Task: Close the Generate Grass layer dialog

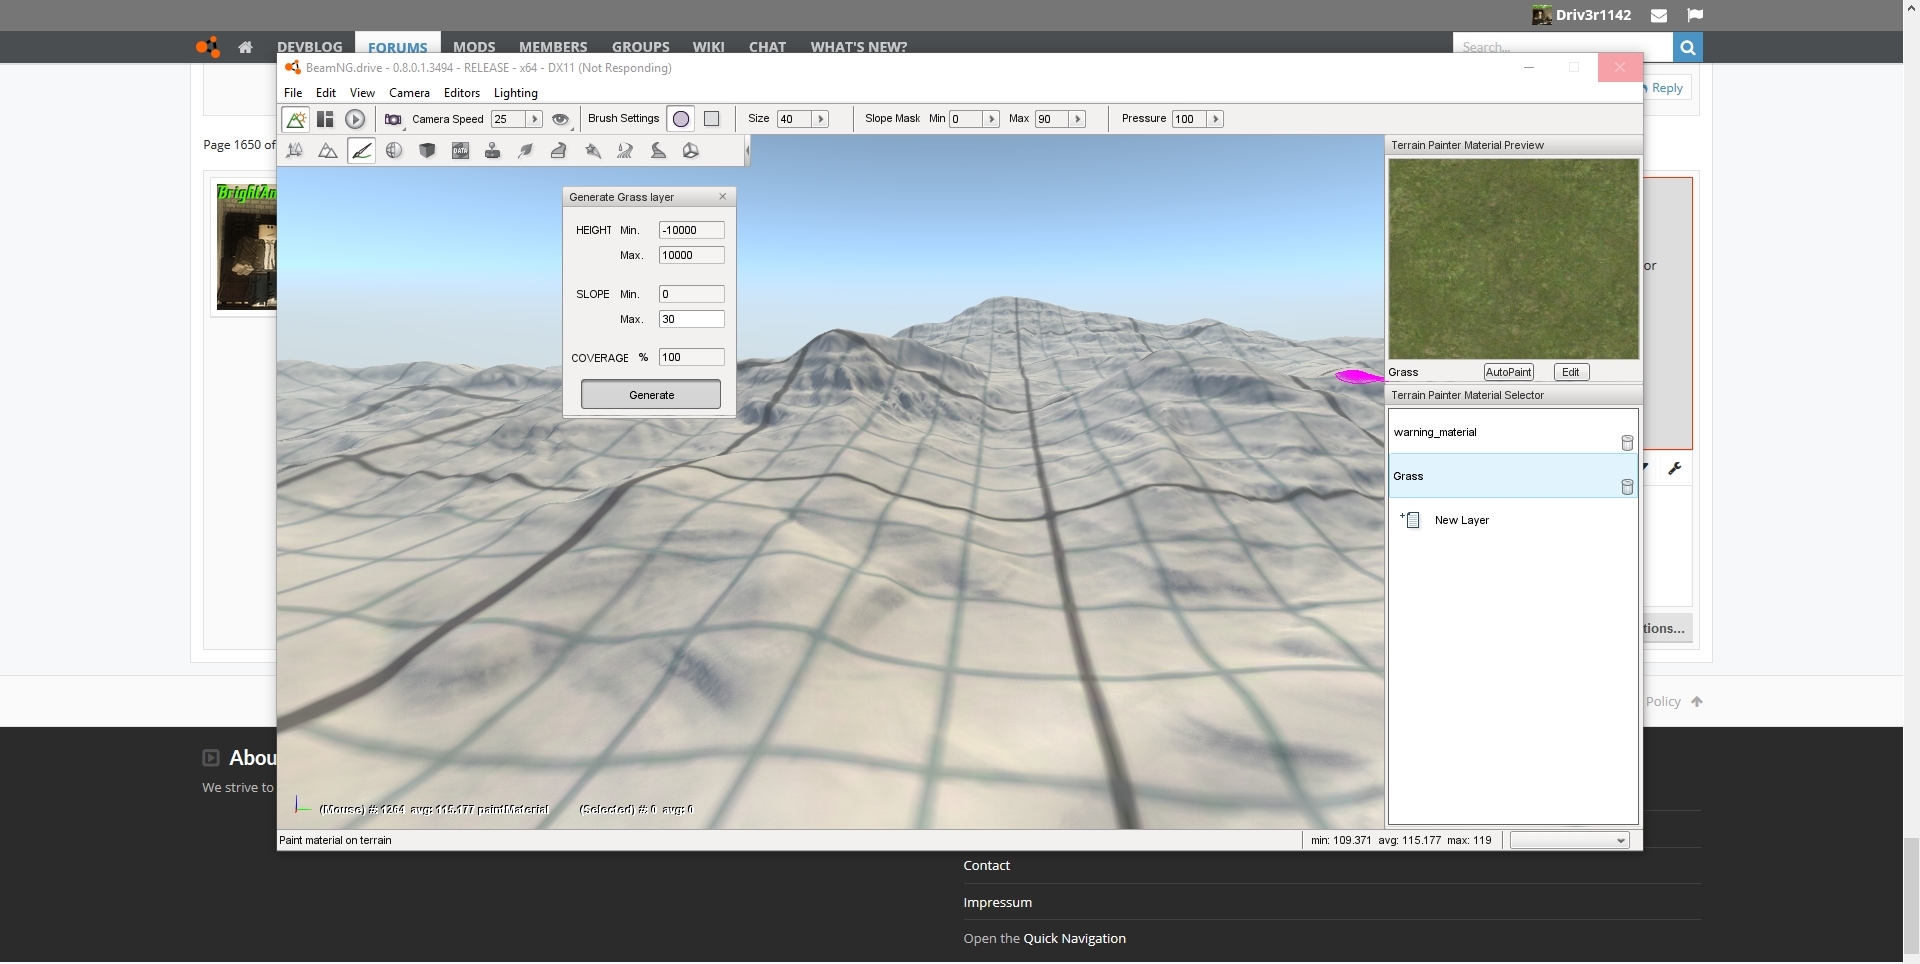Action: [x=723, y=197]
